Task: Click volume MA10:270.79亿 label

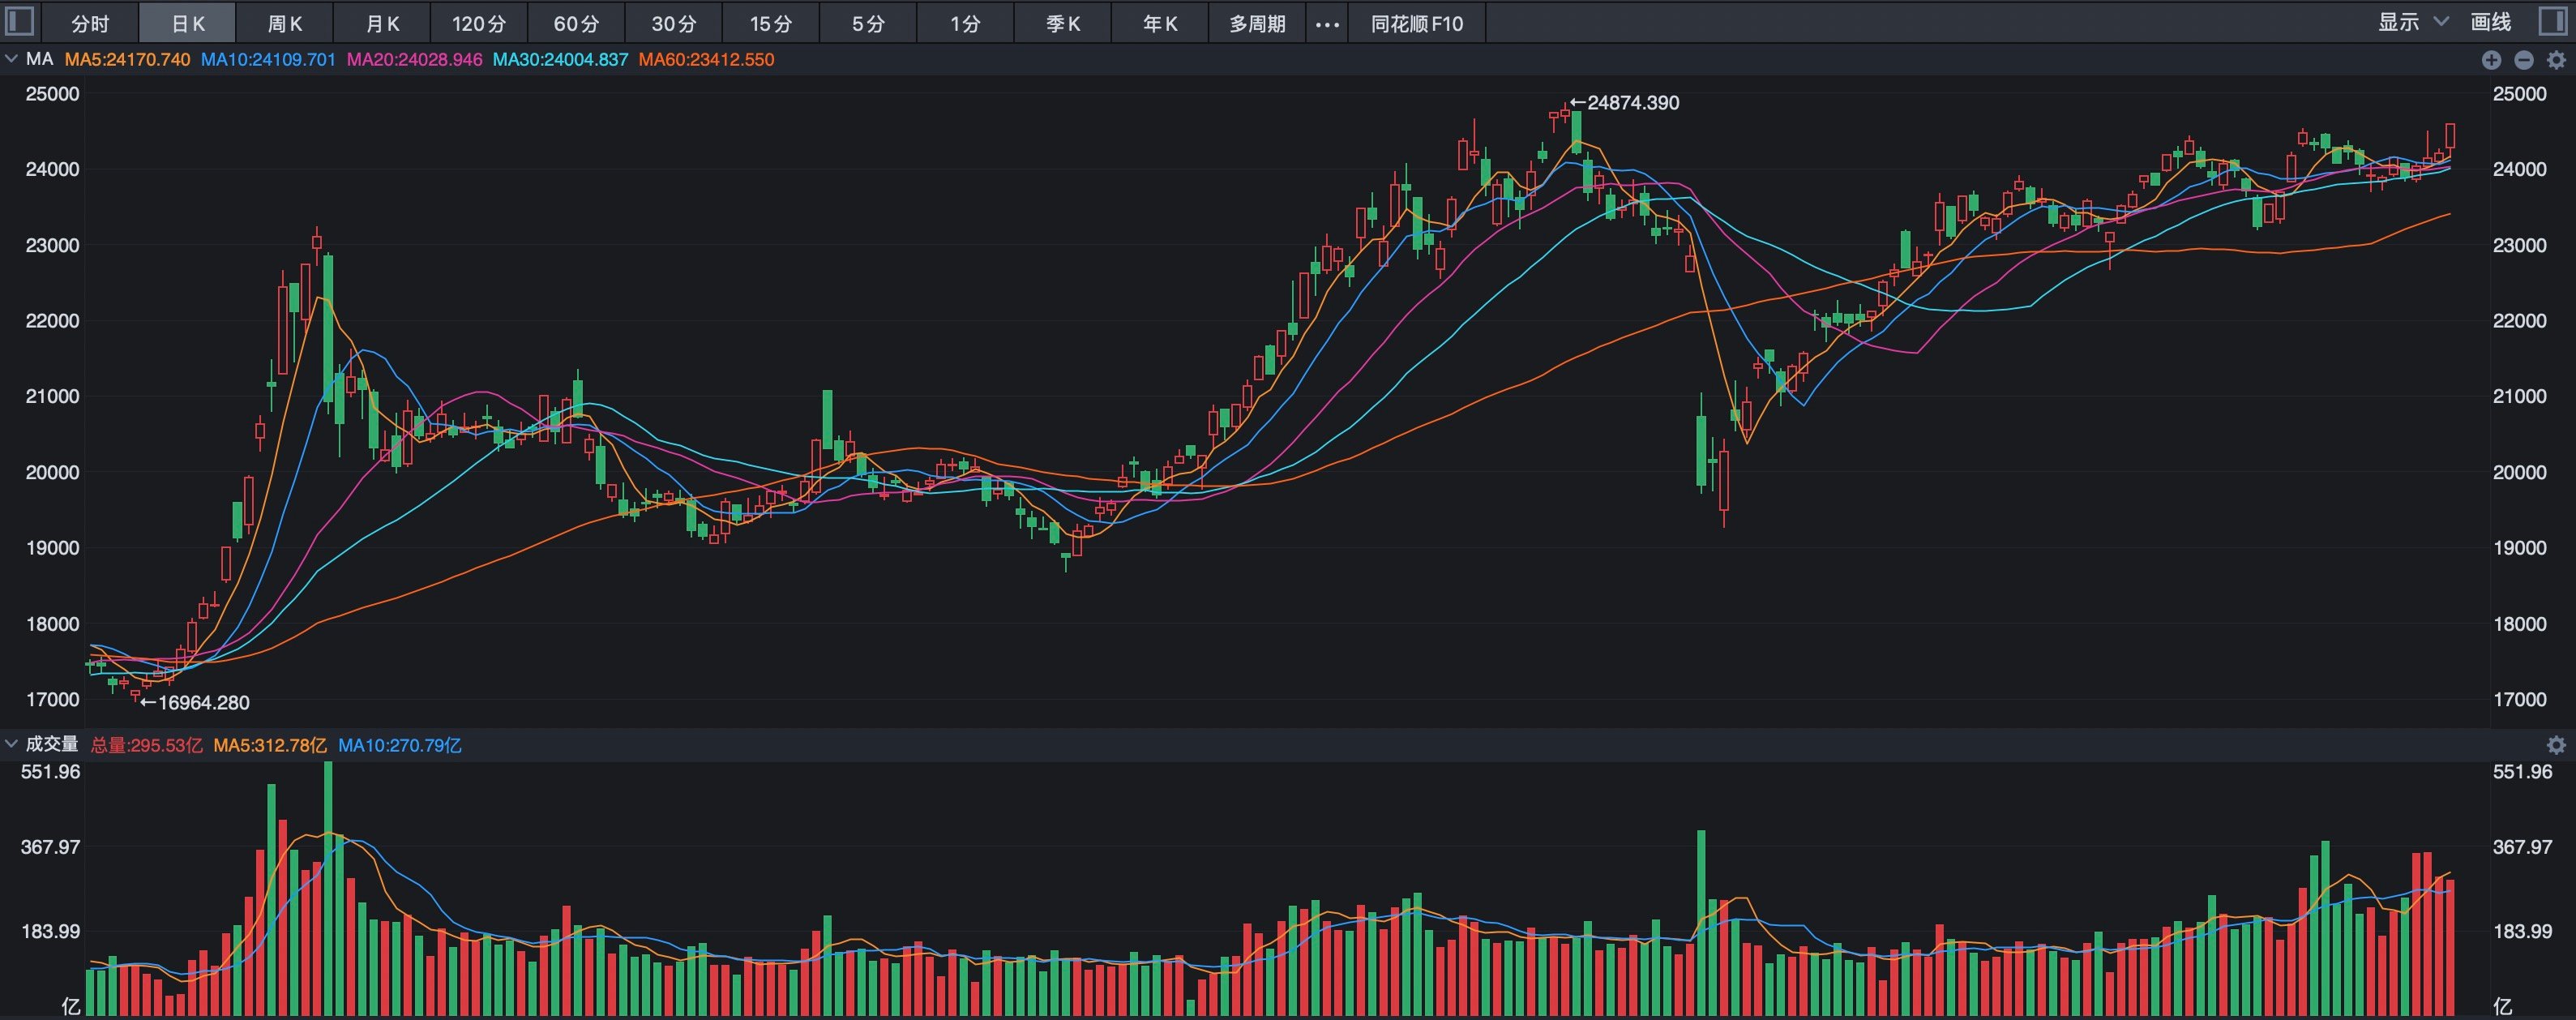Action: (x=400, y=745)
